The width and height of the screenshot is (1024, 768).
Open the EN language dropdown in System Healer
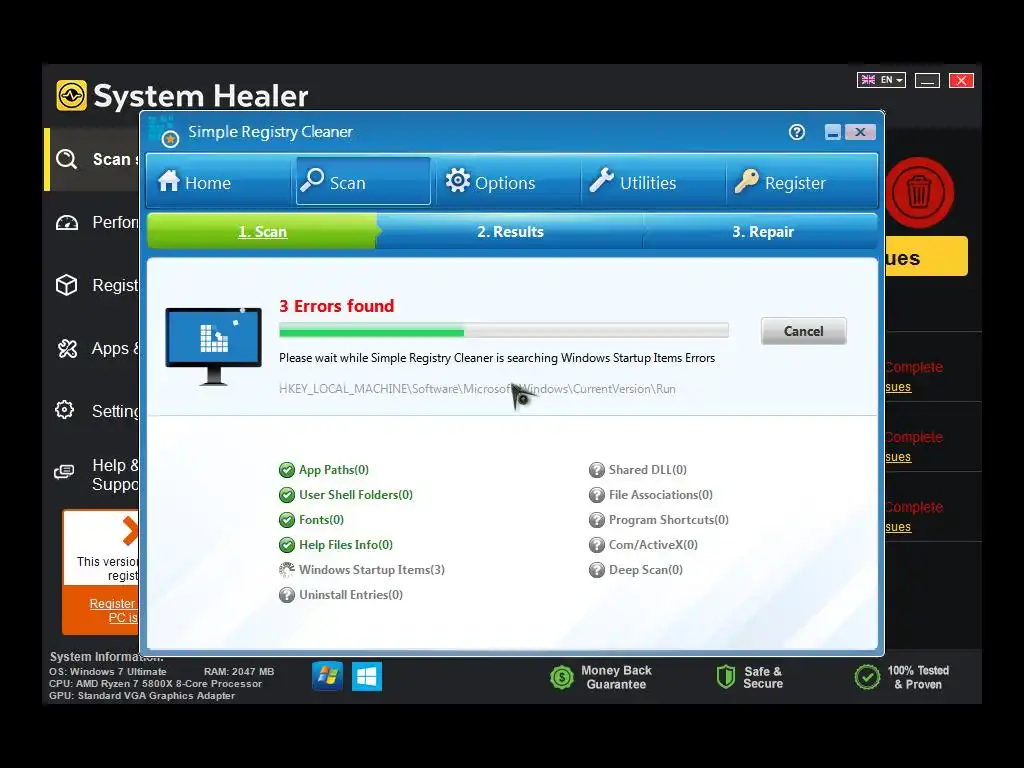pos(881,80)
